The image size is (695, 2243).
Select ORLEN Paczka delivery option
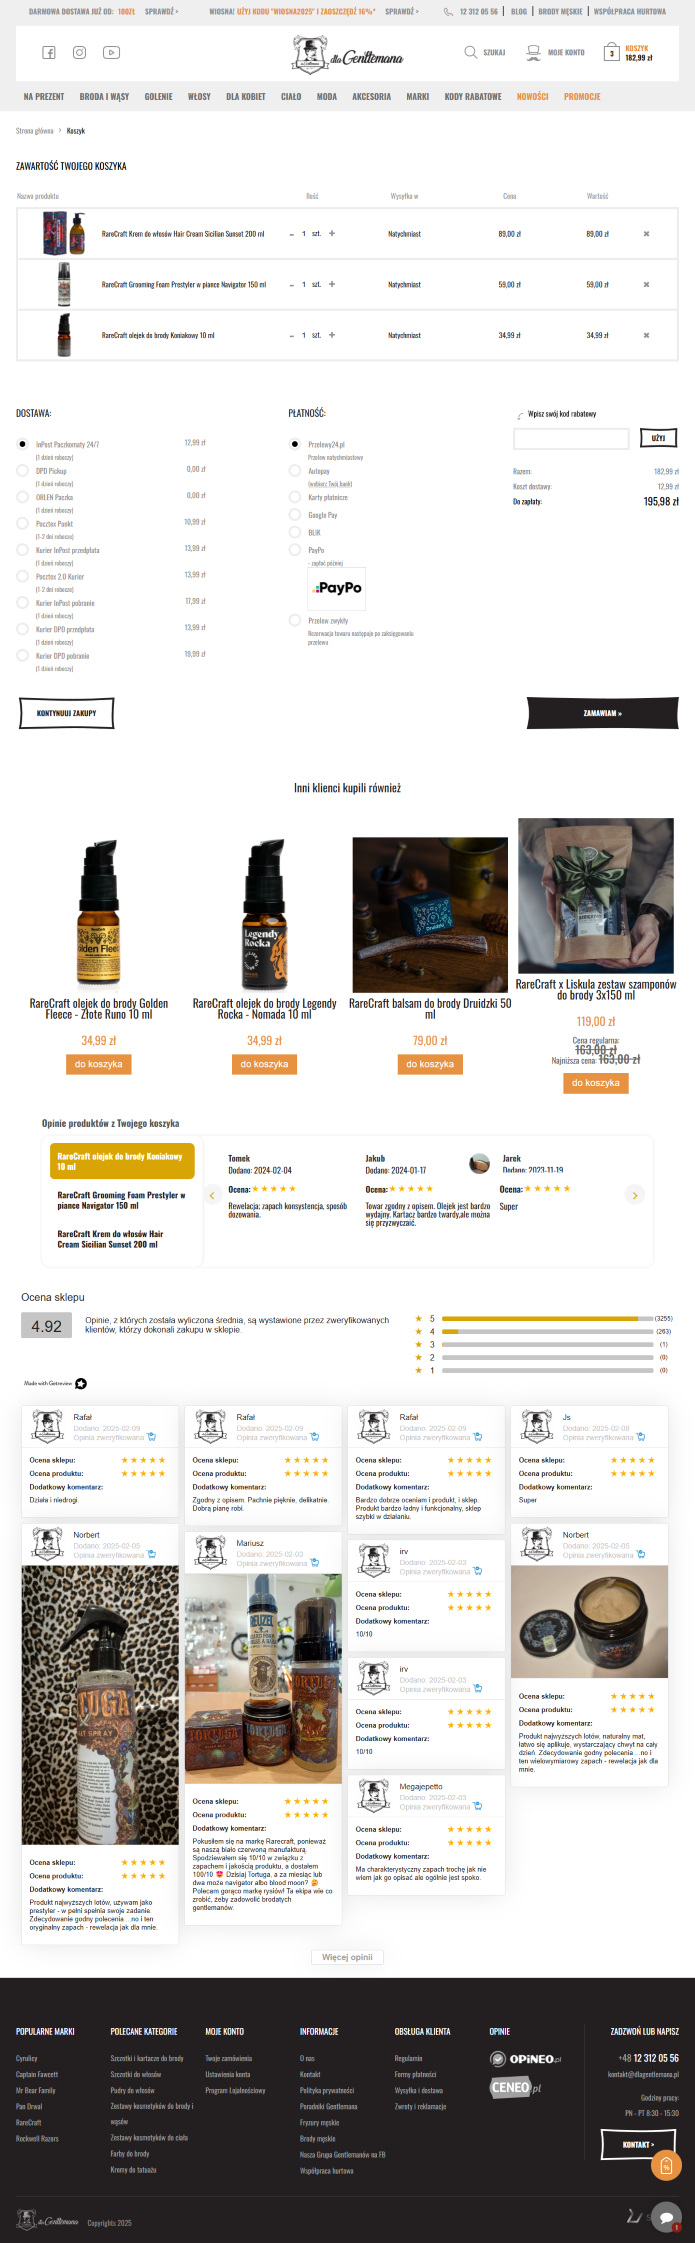pos(22,497)
